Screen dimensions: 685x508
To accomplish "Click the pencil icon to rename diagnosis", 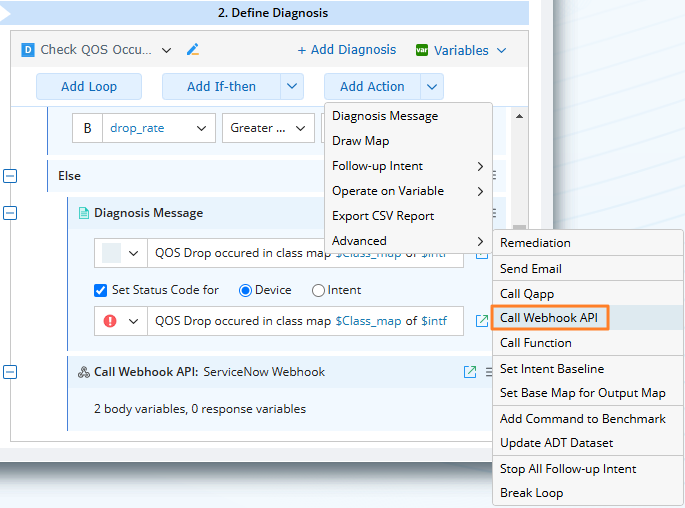I will pyautogui.click(x=193, y=49).
